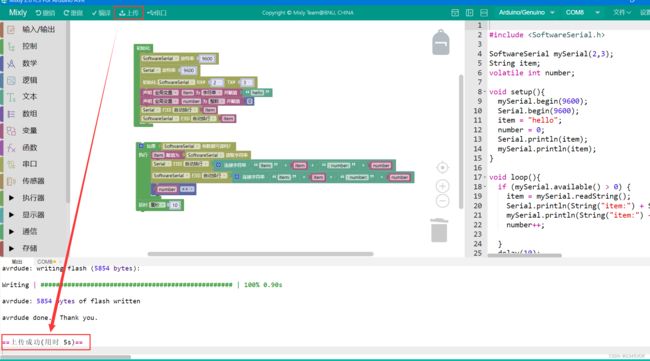Expand the 显示器 category
This screenshot has height=361, width=650.
click(33, 215)
